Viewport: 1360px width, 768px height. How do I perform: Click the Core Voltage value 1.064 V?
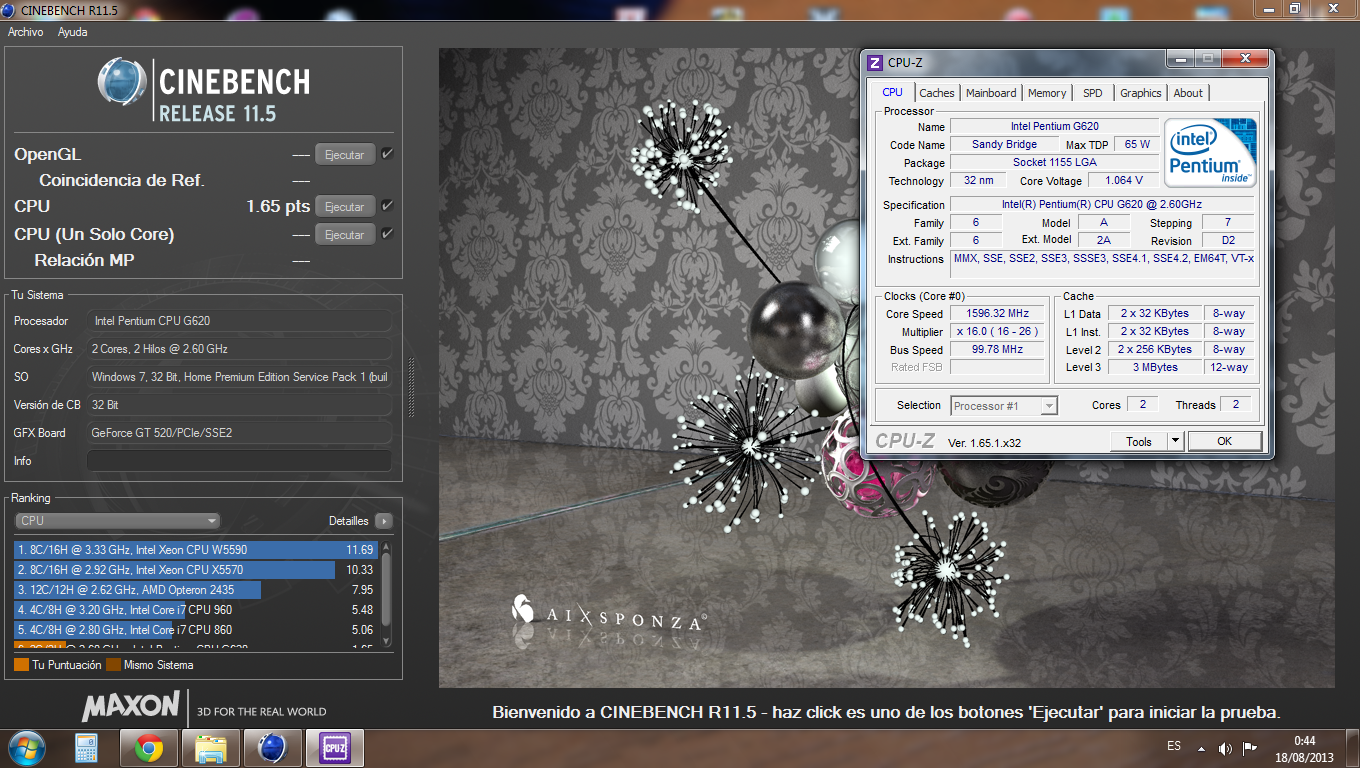tap(1124, 181)
